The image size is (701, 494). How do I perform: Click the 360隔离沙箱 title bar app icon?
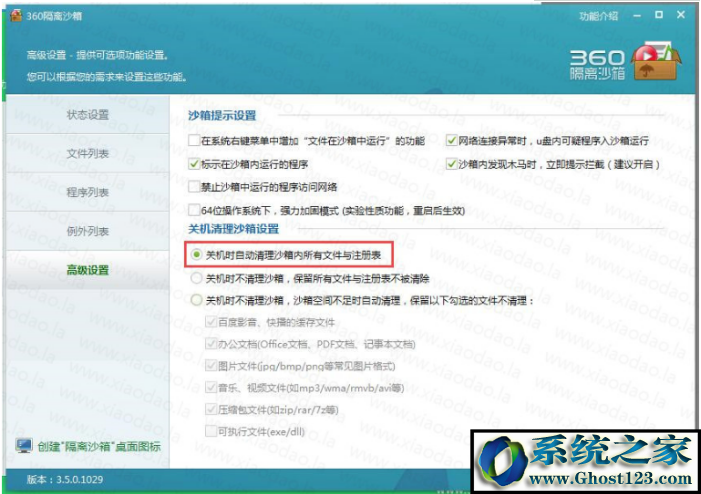point(16,16)
